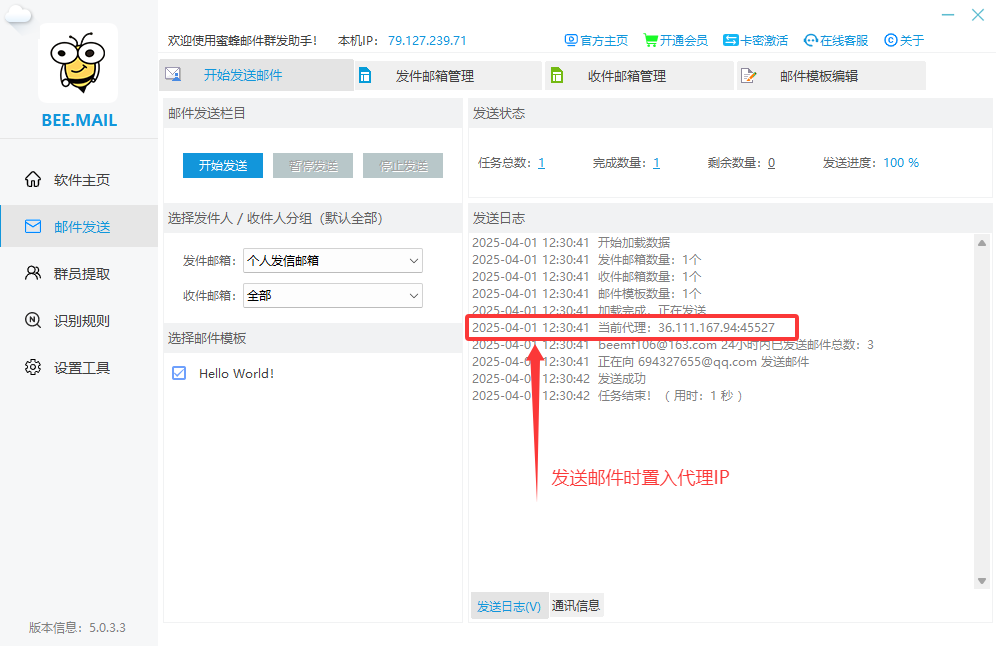Click log line 当前代理: 36.111.167.94:45527

tap(623, 327)
